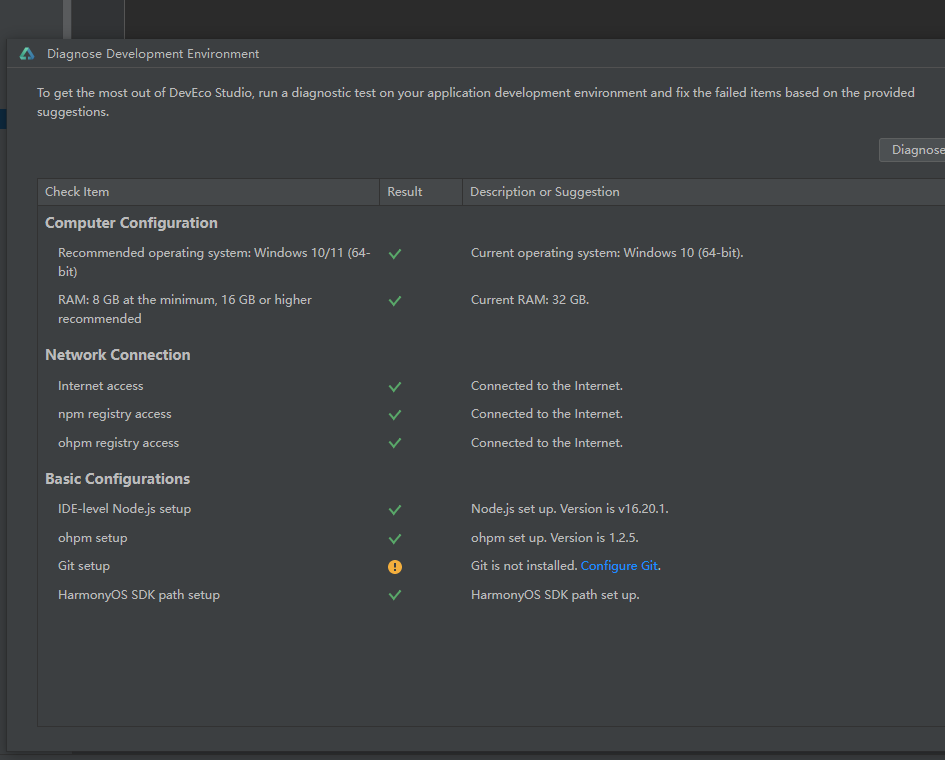
Task: Click the HarmonyOS SDK path set up description
Action: click(x=555, y=595)
